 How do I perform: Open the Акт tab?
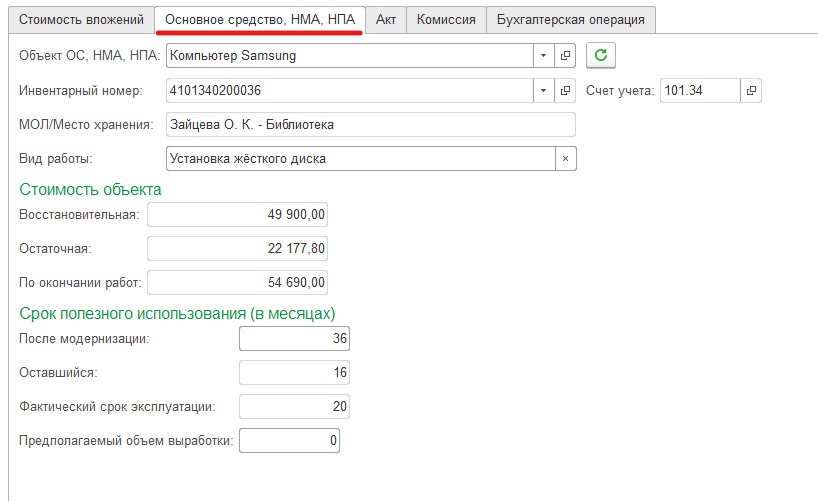point(386,19)
